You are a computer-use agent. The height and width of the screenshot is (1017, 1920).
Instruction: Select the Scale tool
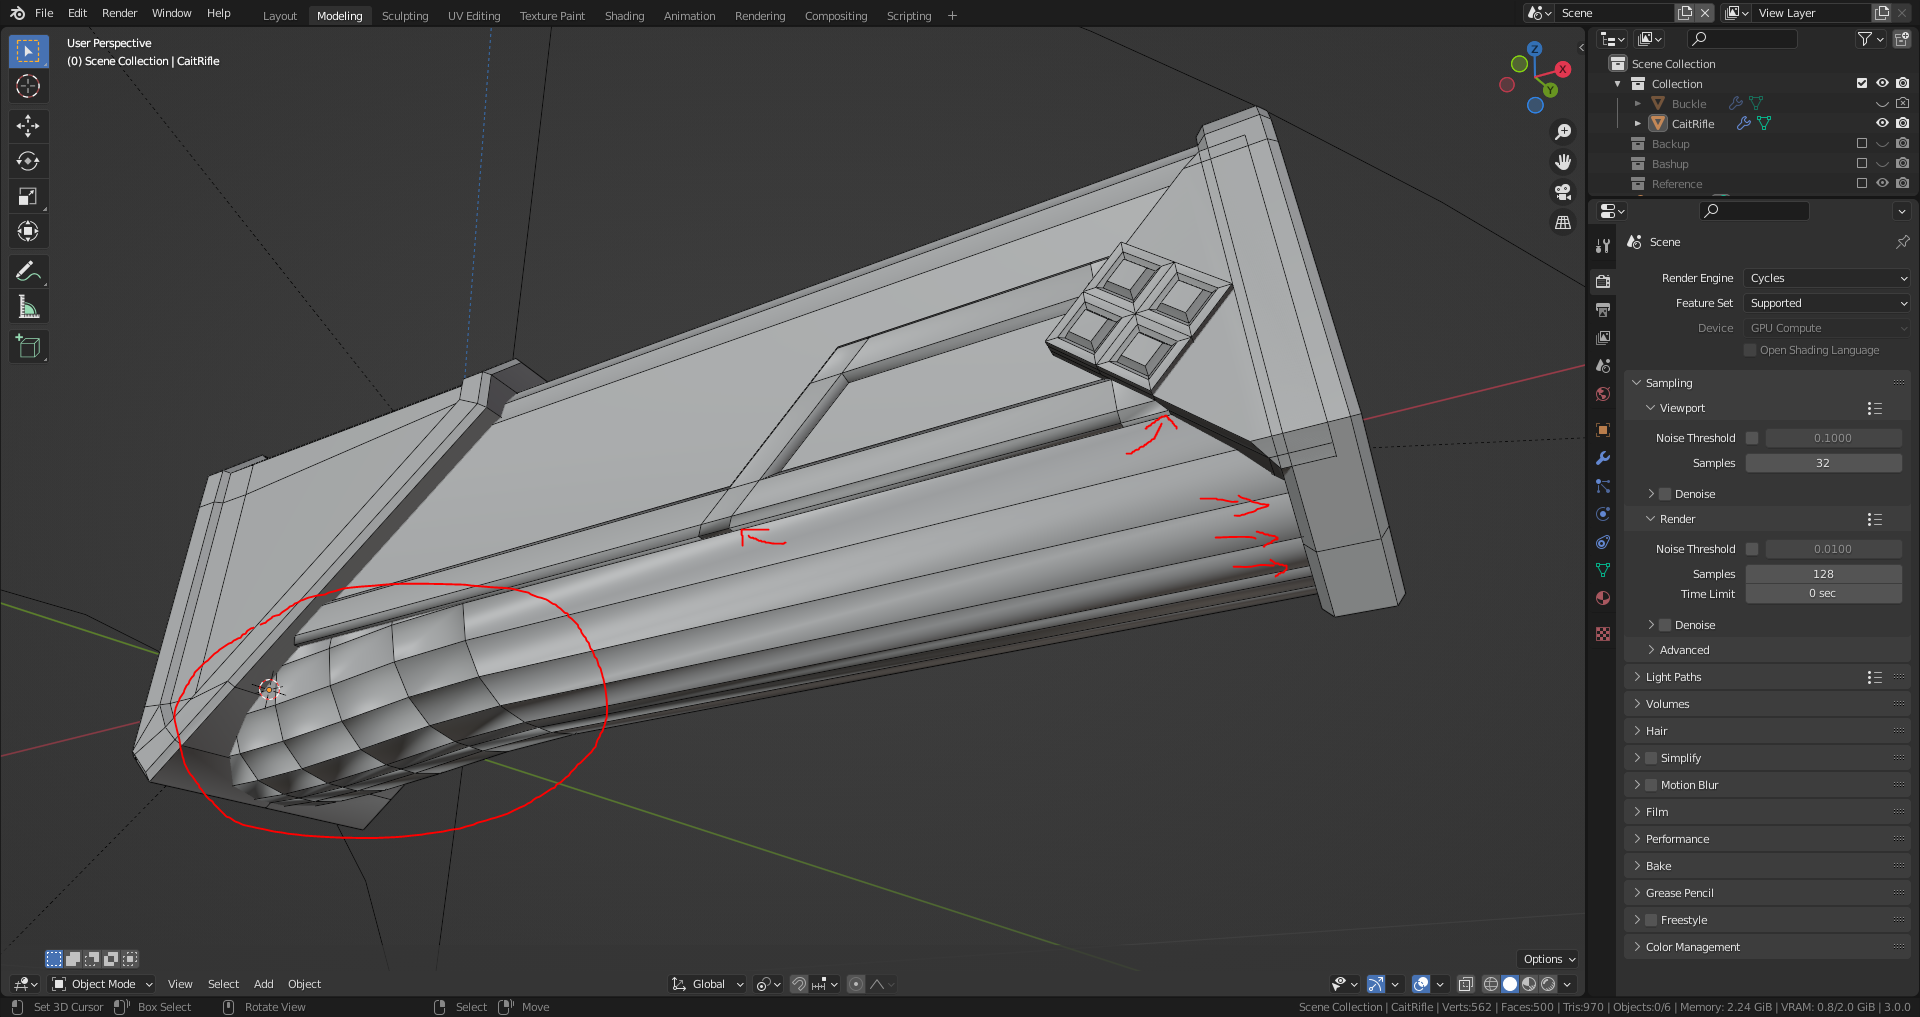pos(28,197)
